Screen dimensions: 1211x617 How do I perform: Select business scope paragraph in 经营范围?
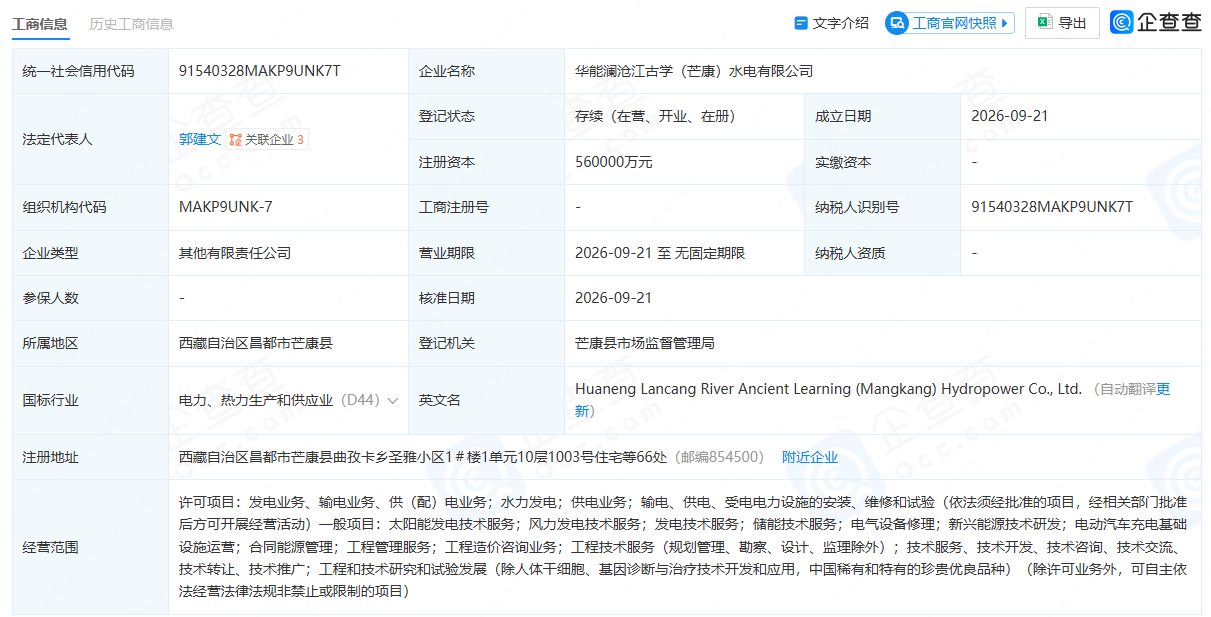click(683, 547)
